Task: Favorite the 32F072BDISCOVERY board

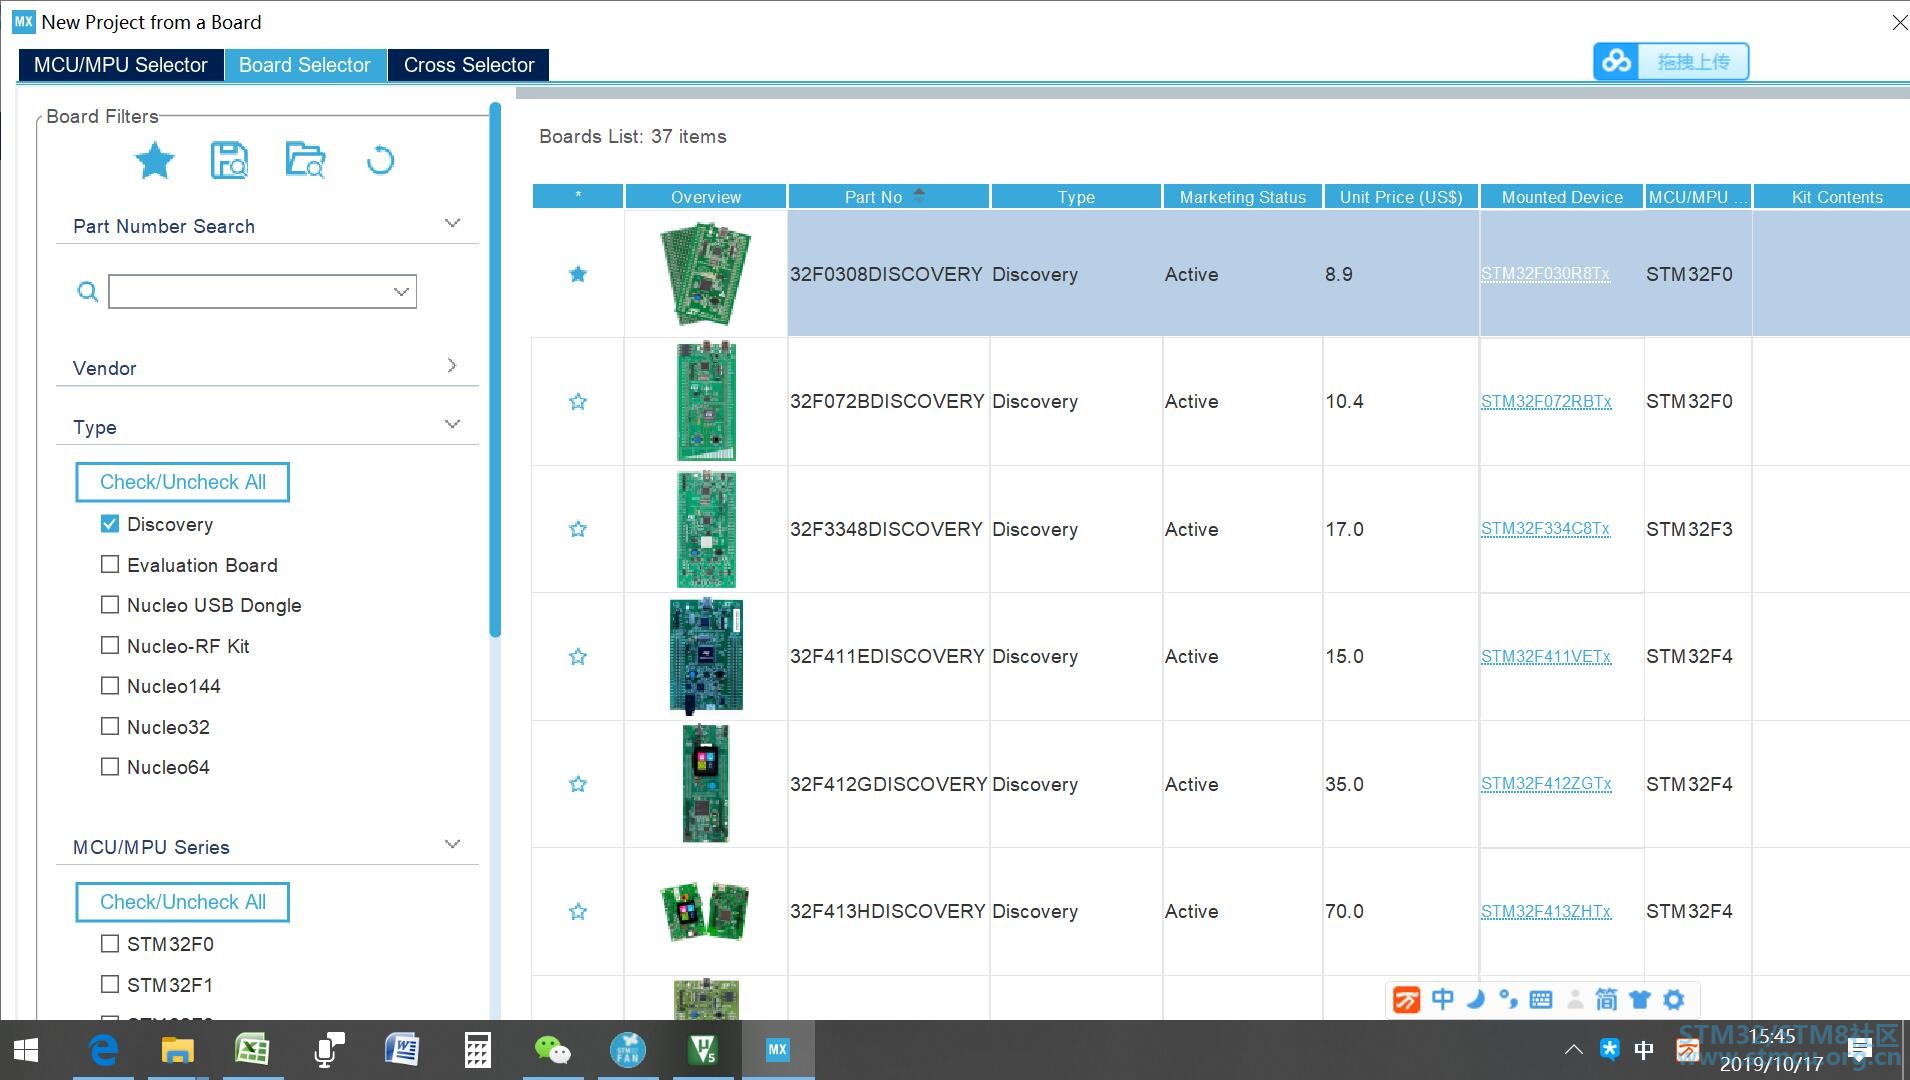Action: click(578, 401)
